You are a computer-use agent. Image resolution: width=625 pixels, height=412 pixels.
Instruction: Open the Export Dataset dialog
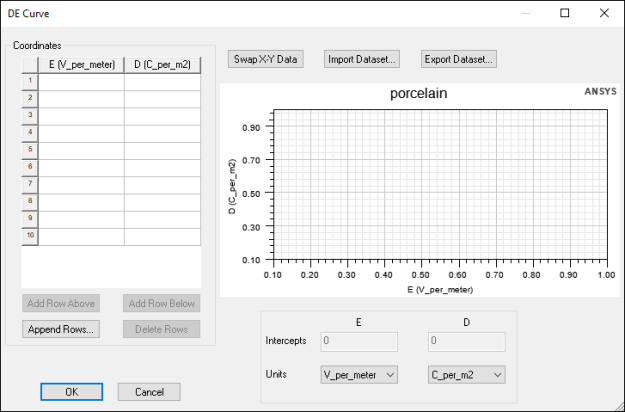[x=459, y=59]
